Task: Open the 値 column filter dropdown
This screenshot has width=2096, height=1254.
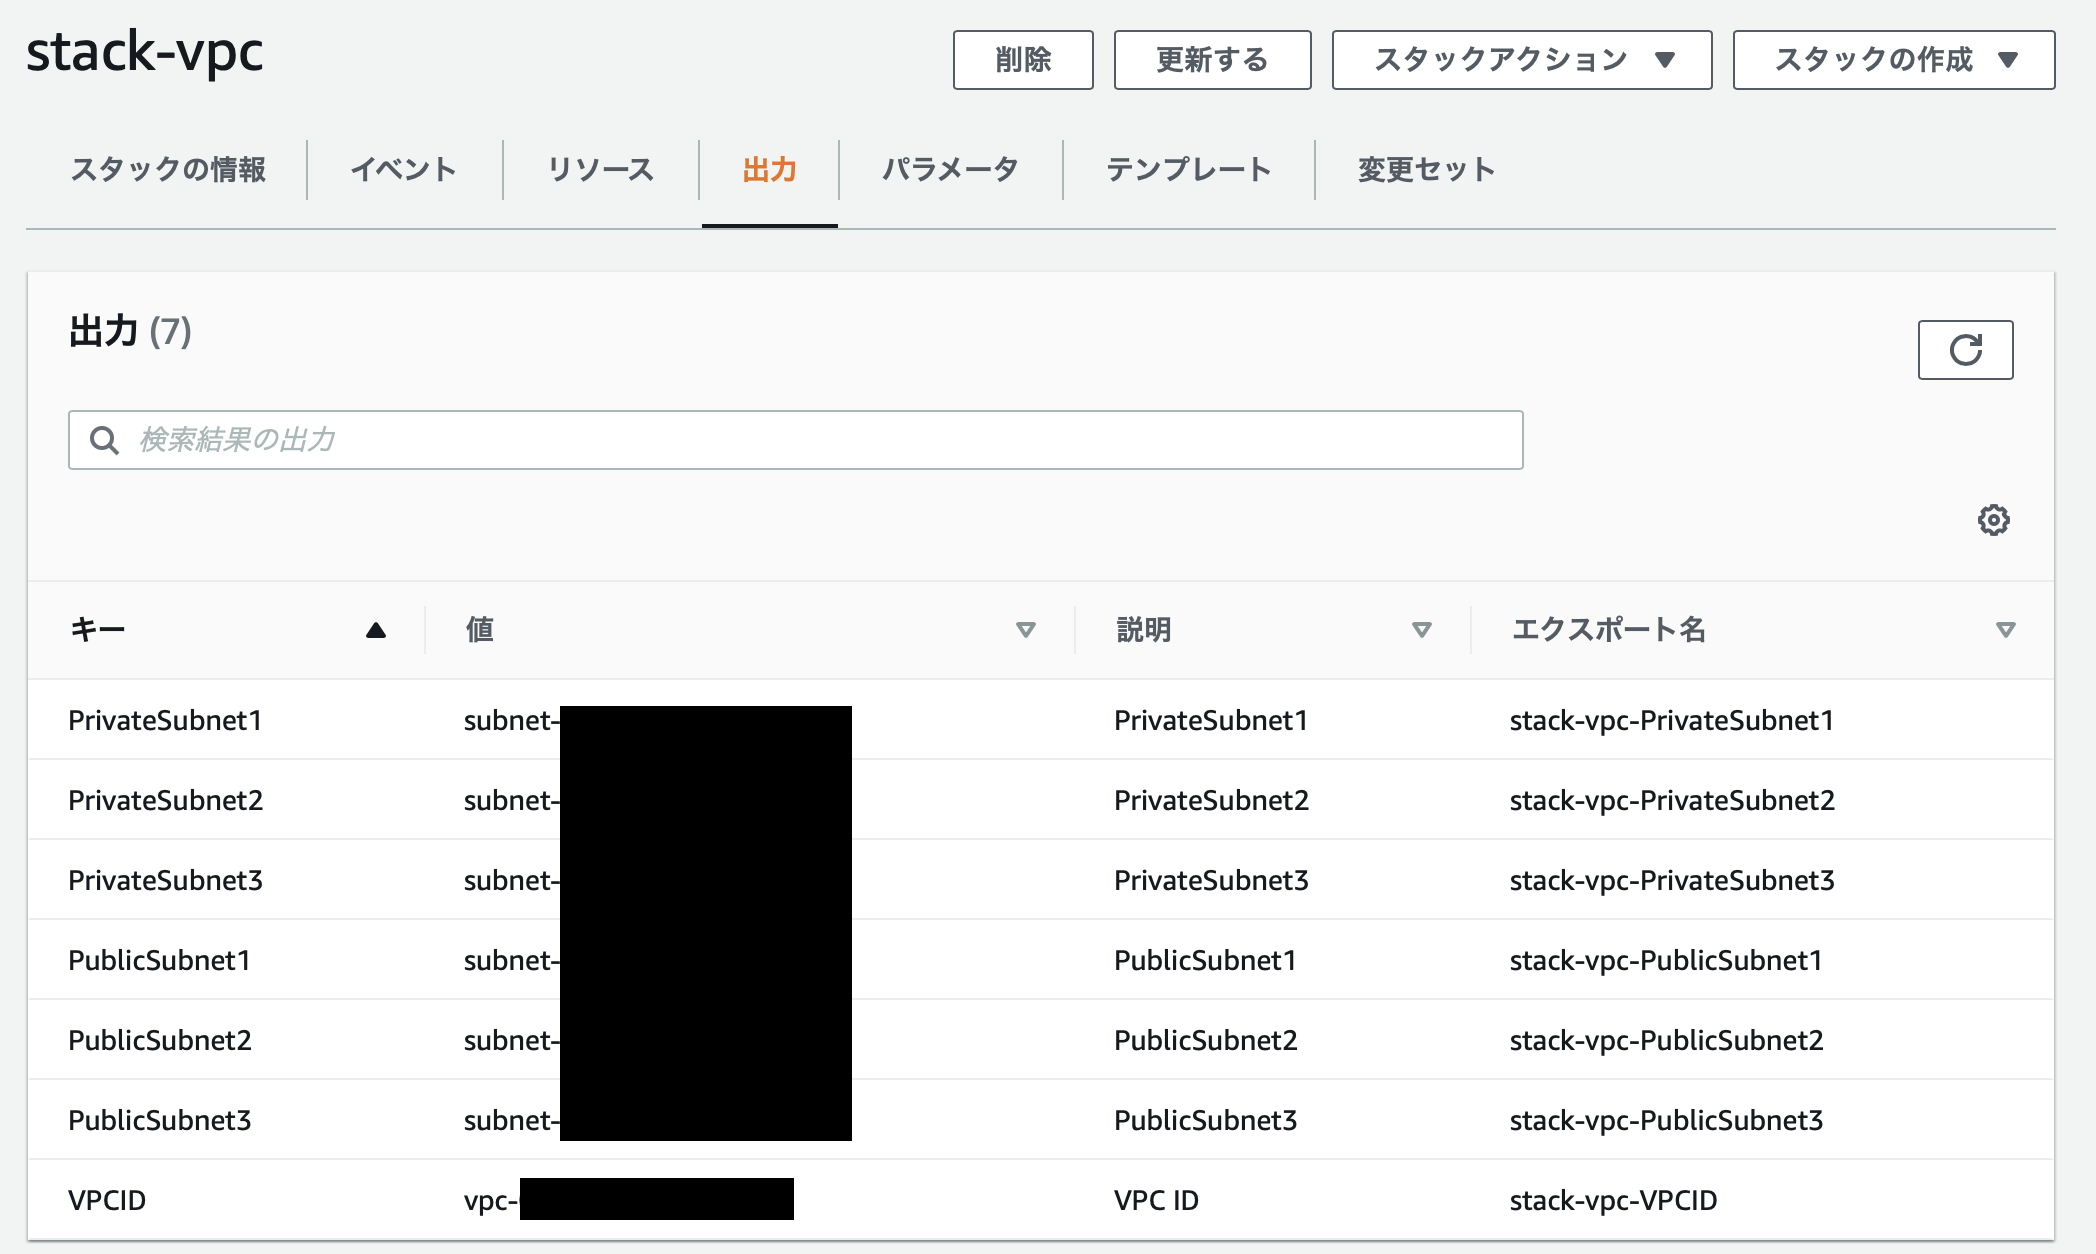Action: coord(1025,630)
